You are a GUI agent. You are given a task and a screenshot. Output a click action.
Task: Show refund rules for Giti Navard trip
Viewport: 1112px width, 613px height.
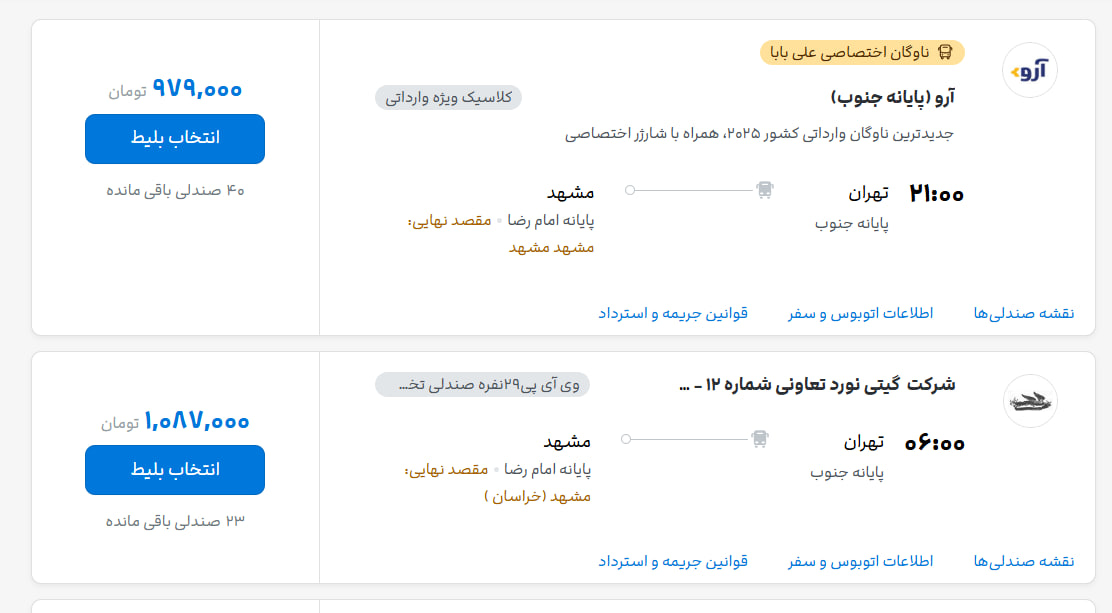(673, 561)
